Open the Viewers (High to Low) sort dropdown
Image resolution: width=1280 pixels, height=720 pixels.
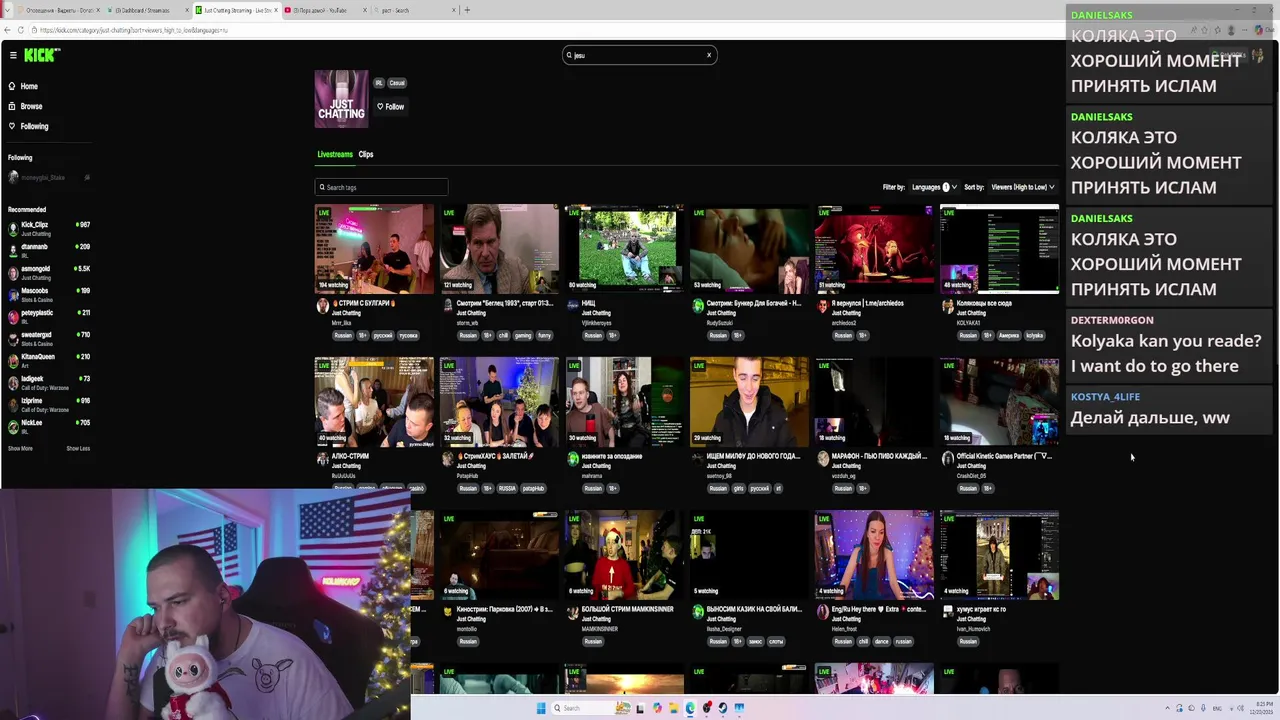(x=1022, y=187)
